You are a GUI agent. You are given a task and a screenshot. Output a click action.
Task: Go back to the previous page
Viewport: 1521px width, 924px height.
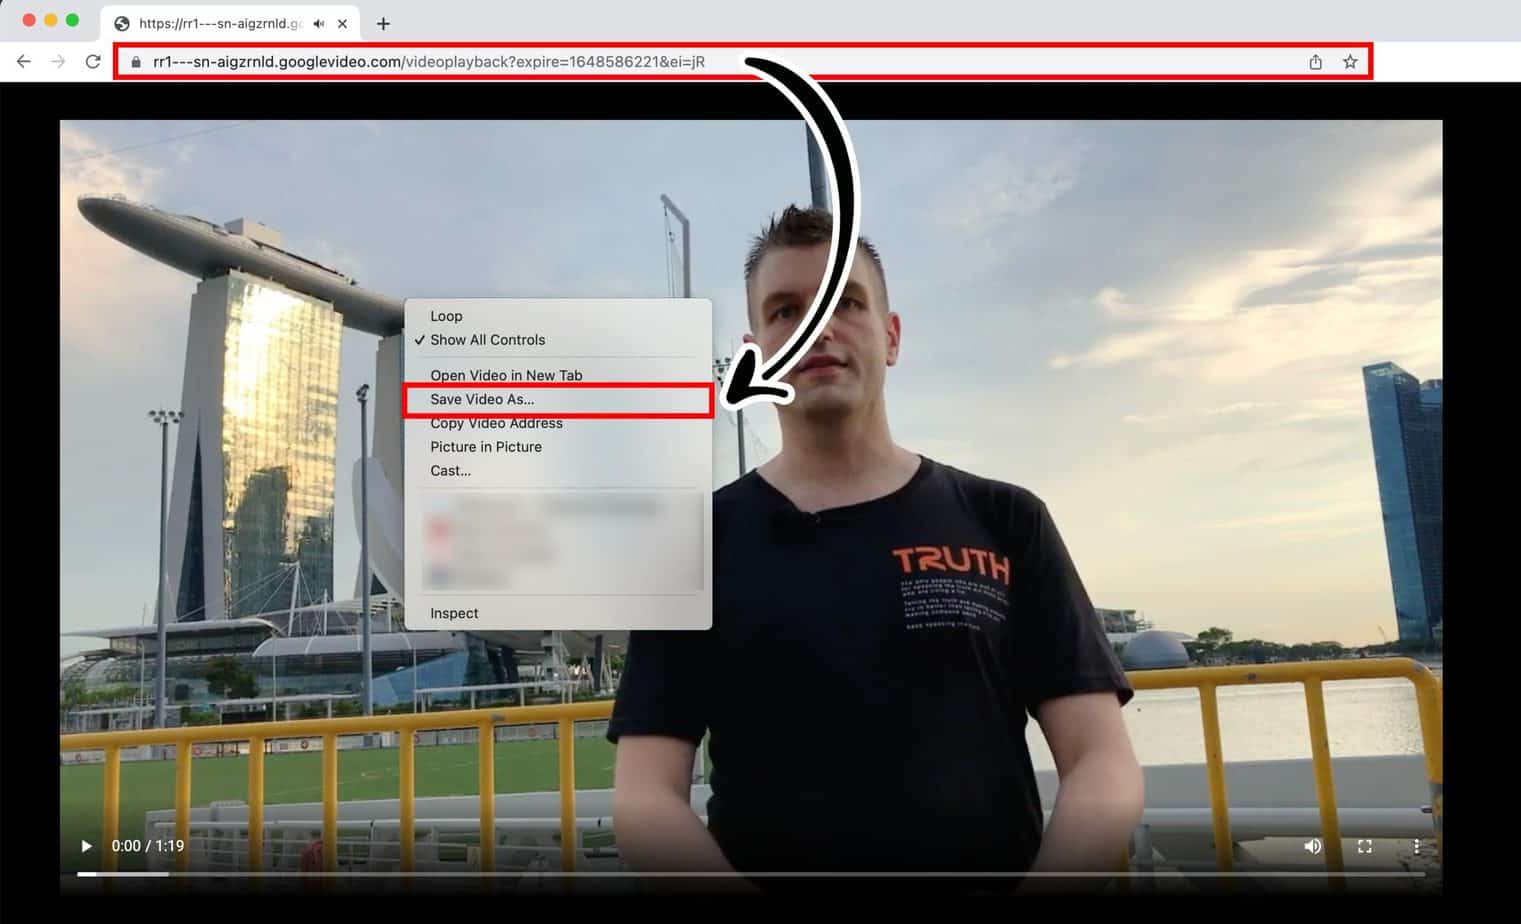point(24,62)
